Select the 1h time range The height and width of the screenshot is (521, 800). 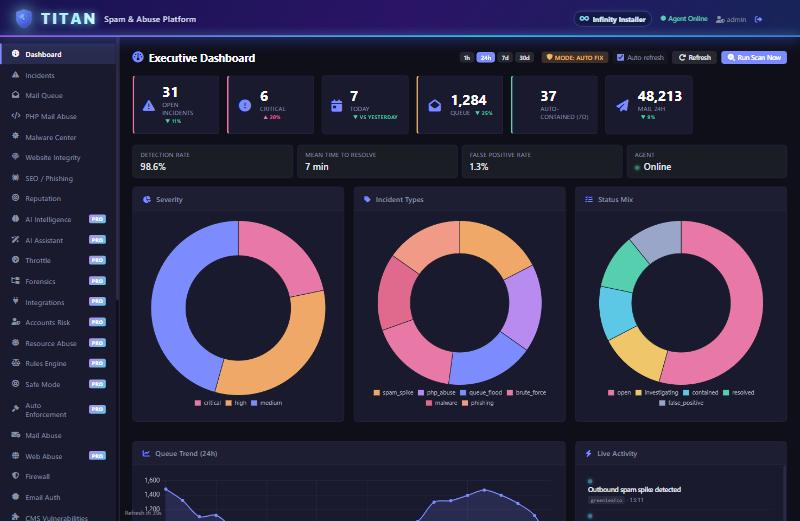tap(466, 58)
